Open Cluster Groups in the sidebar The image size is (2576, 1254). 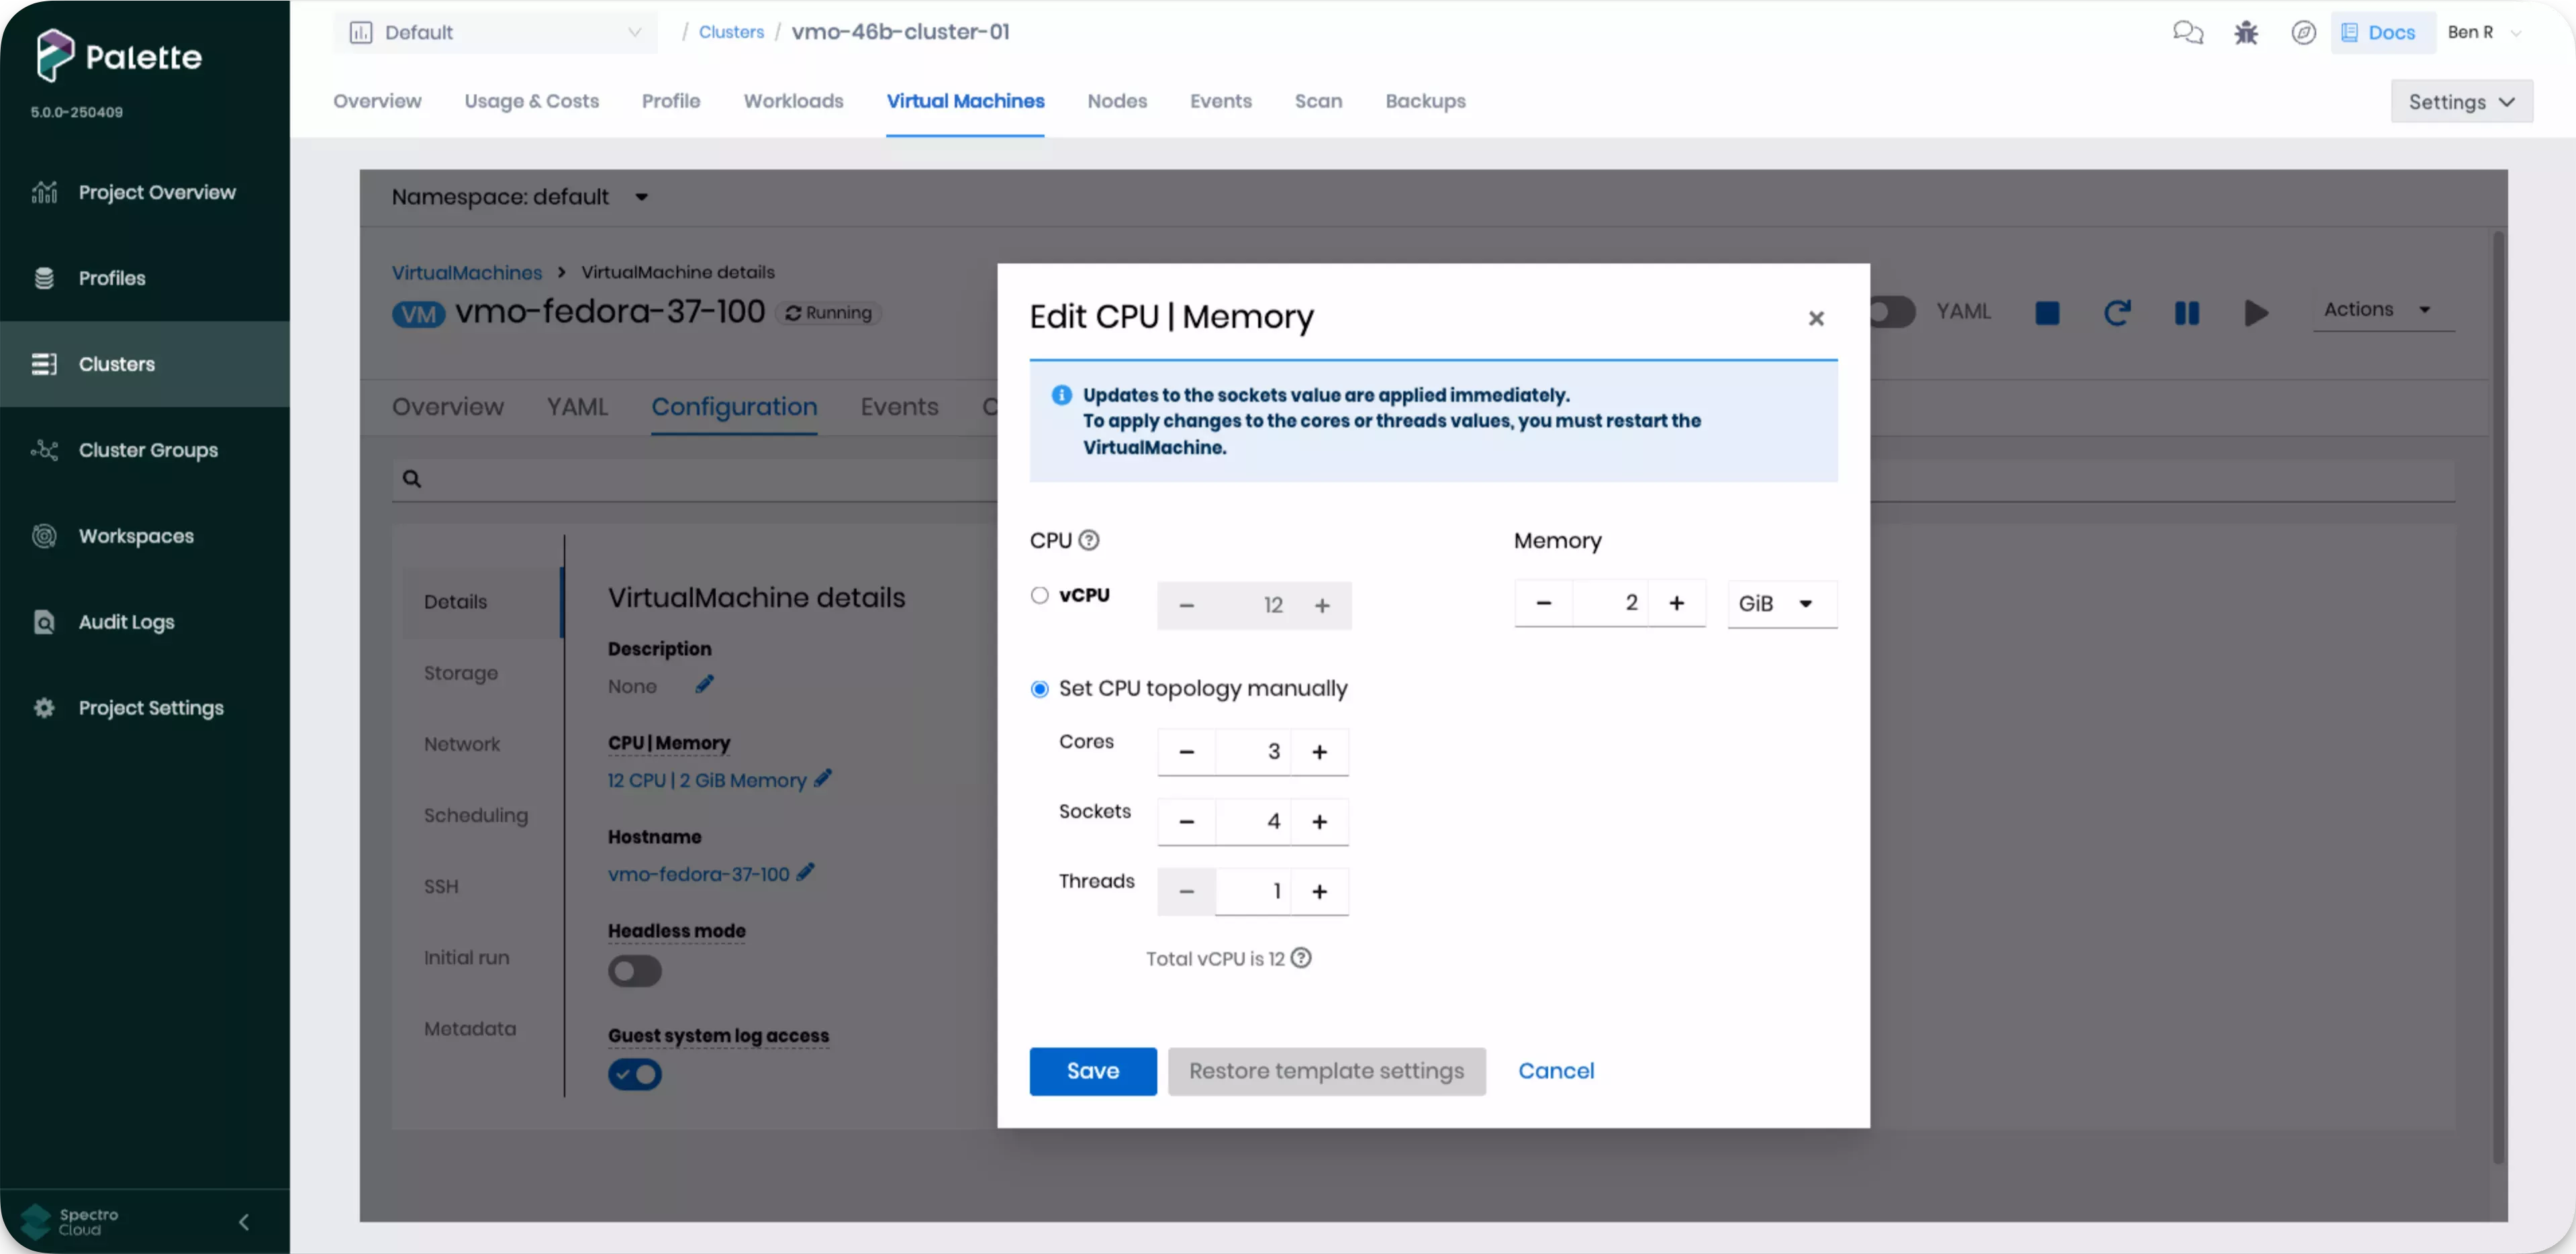pyautogui.click(x=148, y=450)
